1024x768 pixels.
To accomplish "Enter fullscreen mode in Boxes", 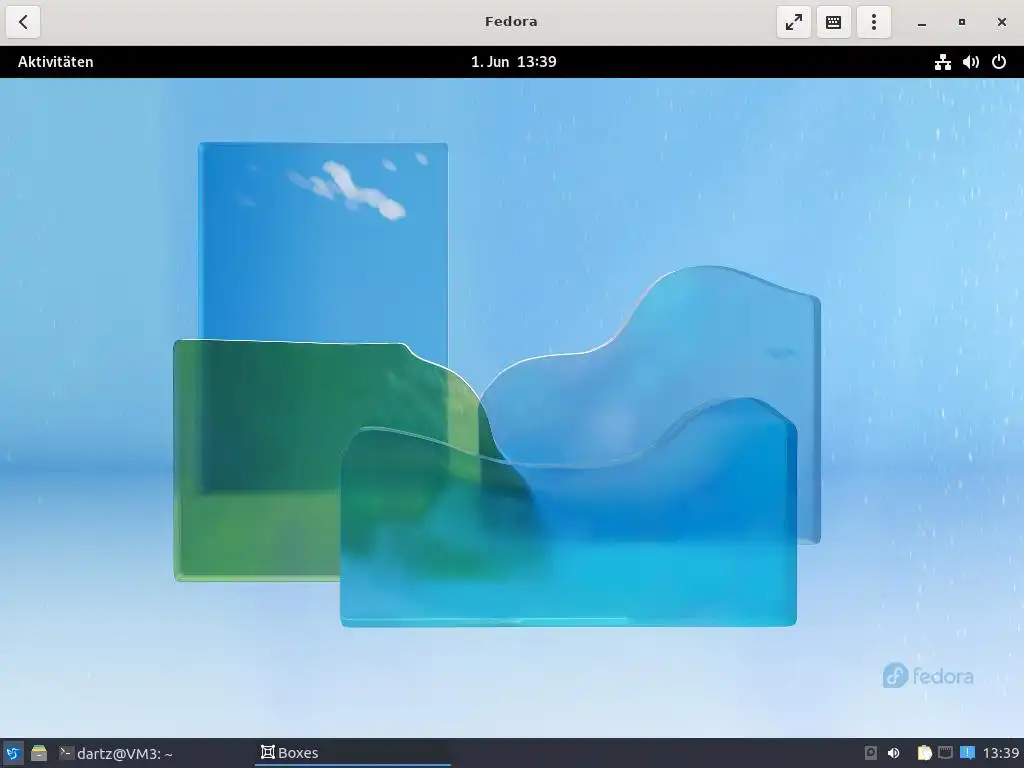I will (793, 22).
